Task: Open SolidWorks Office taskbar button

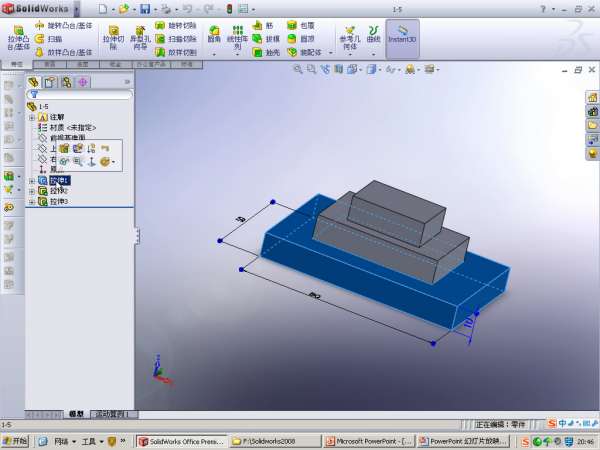Action: (x=182, y=441)
